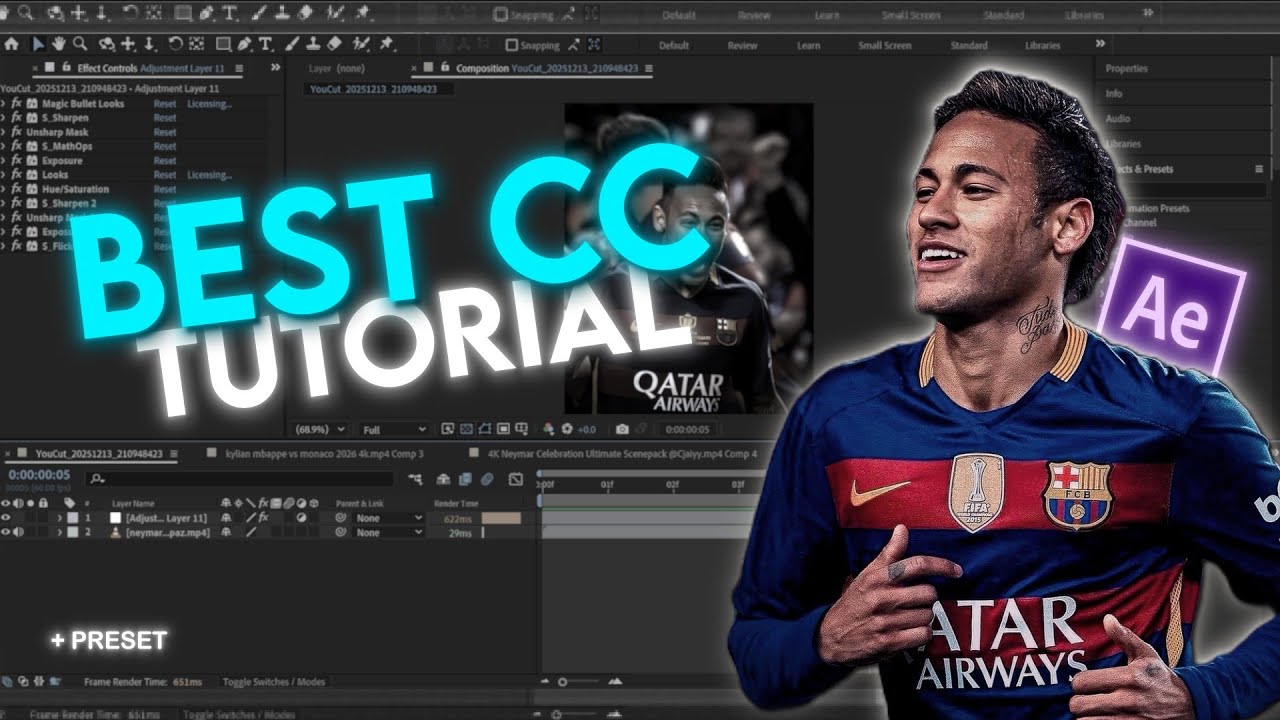
Task: Hide the neymar mp4 layer eye toggle
Action: (6, 533)
